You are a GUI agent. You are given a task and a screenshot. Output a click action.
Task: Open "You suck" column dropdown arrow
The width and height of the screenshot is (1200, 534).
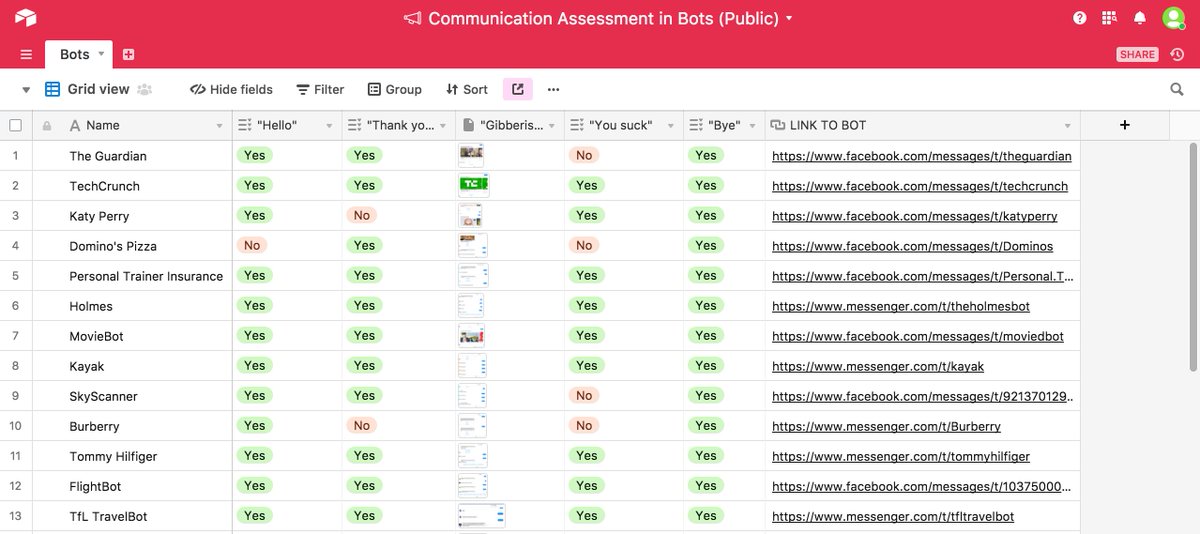click(x=673, y=126)
